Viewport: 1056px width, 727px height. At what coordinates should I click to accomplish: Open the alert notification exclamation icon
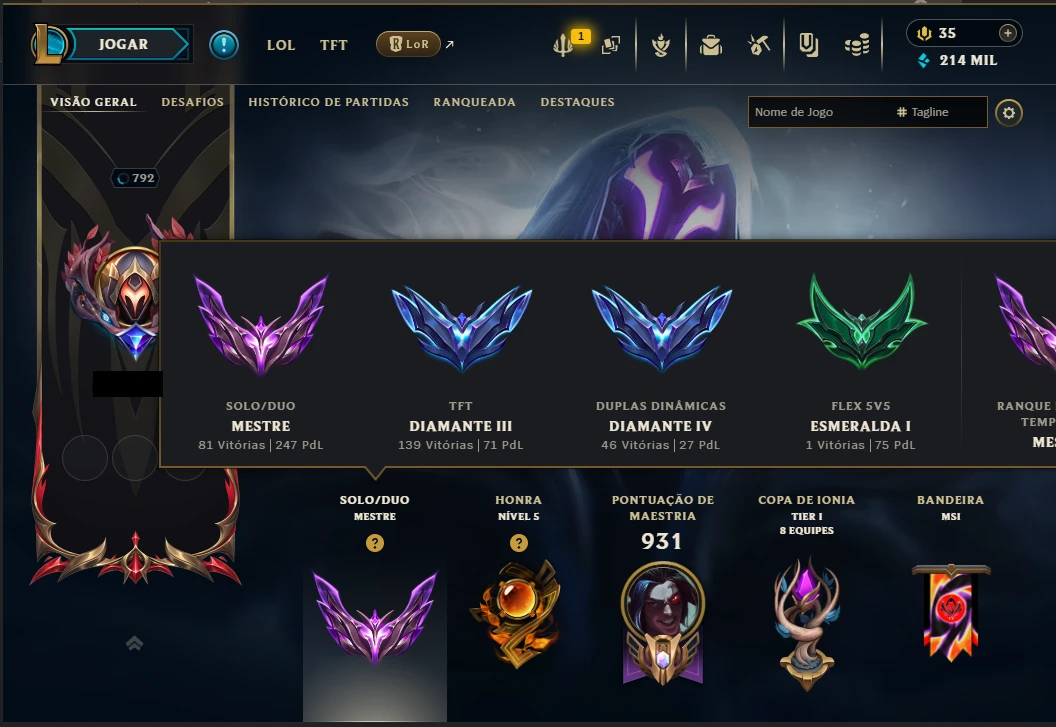[x=224, y=45]
